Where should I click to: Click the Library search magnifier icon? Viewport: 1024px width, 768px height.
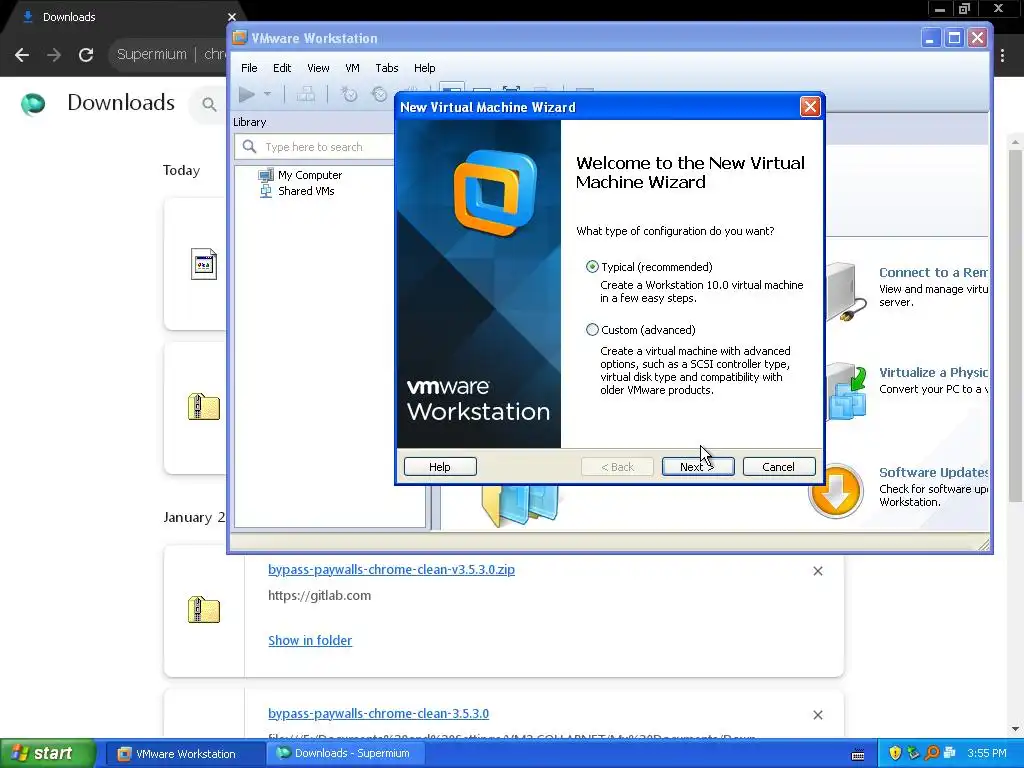click(x=249, y=147)
